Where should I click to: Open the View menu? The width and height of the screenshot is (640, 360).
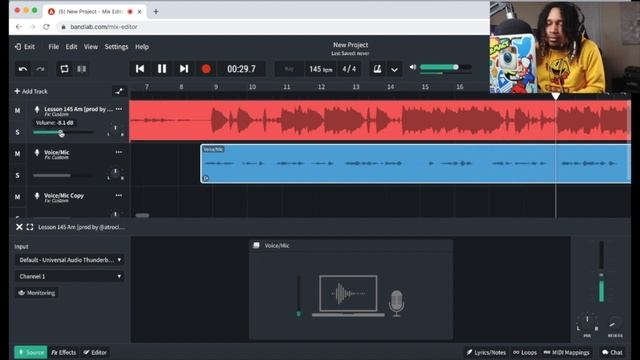tap(91, 47)
